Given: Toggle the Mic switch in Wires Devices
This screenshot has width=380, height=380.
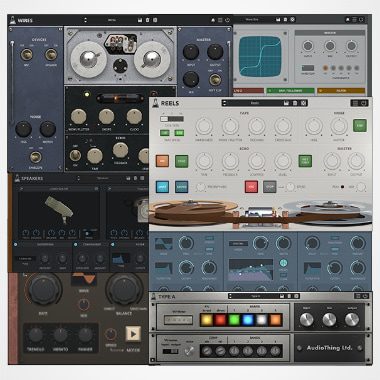Looking at the screenshot, I should [26, 54].
